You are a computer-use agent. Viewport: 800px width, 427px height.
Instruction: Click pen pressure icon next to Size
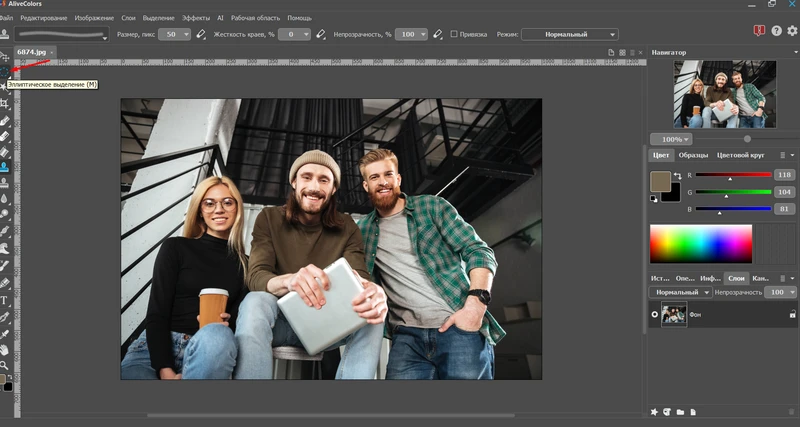(201, 34)
